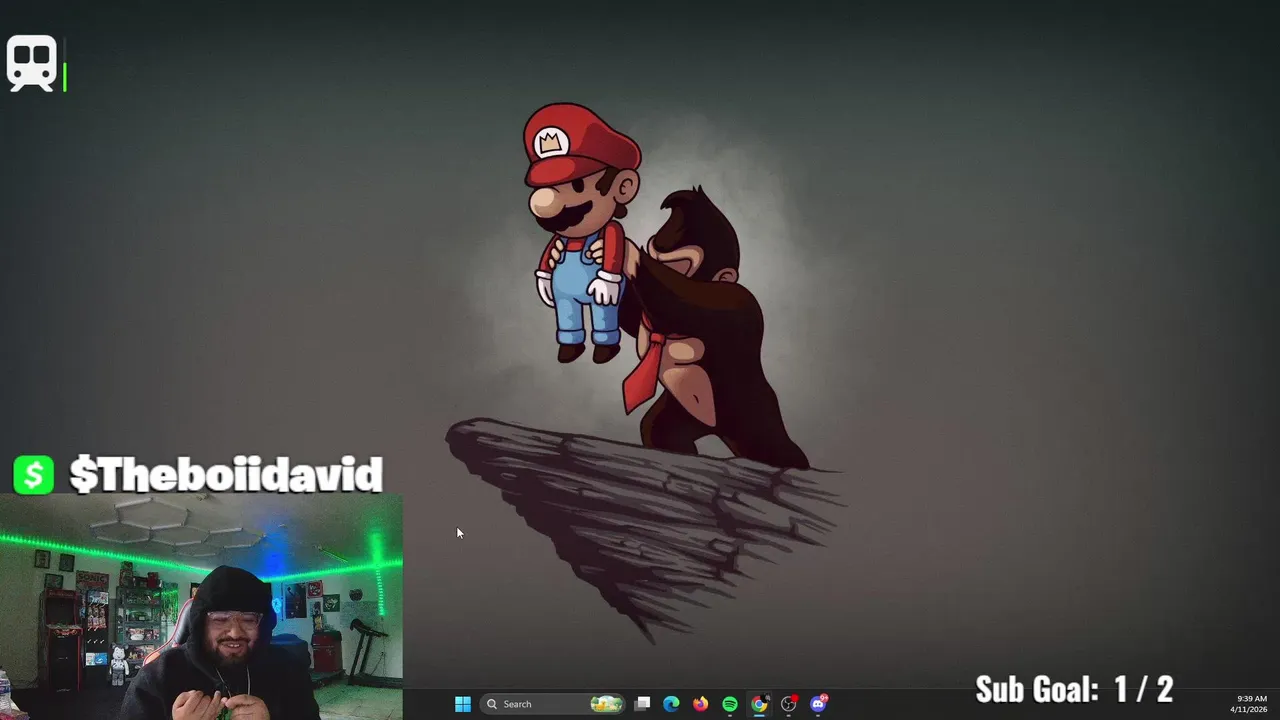Launch Microsoft Edge from the taskbar
1280x720 pixels.
pyautogui.click(x=672, y=704)
